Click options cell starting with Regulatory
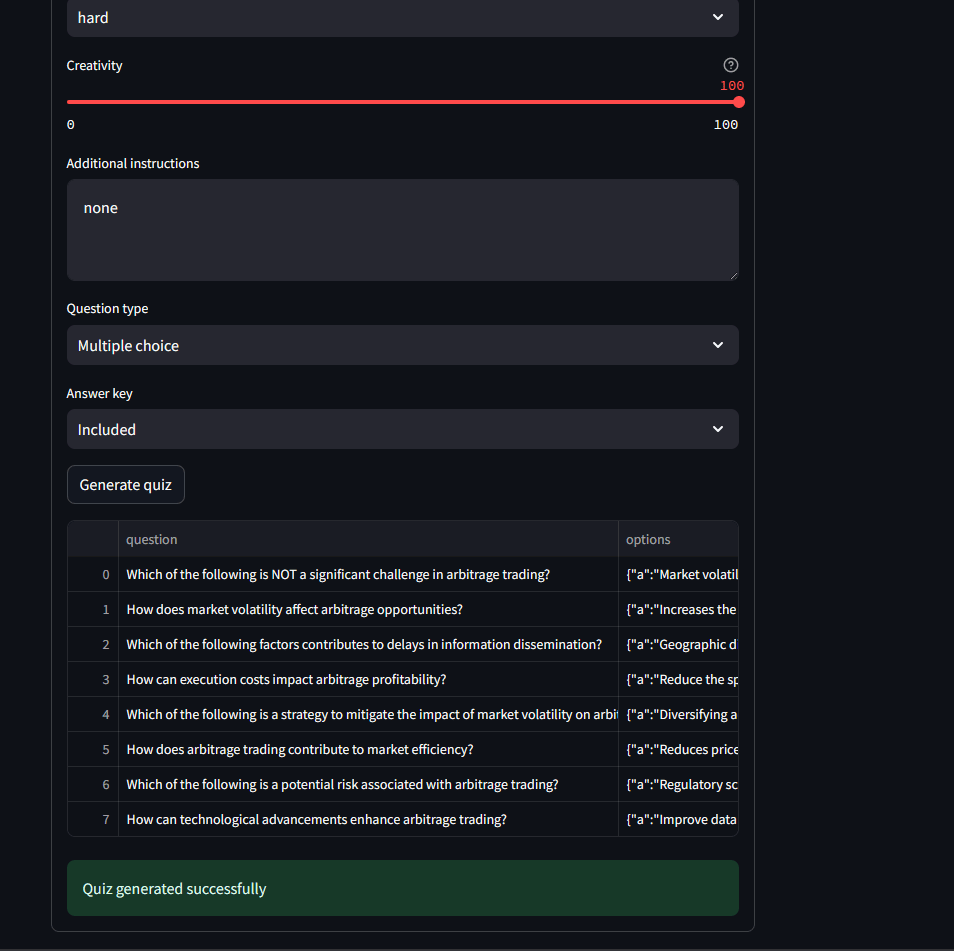 tap(678, 784)
